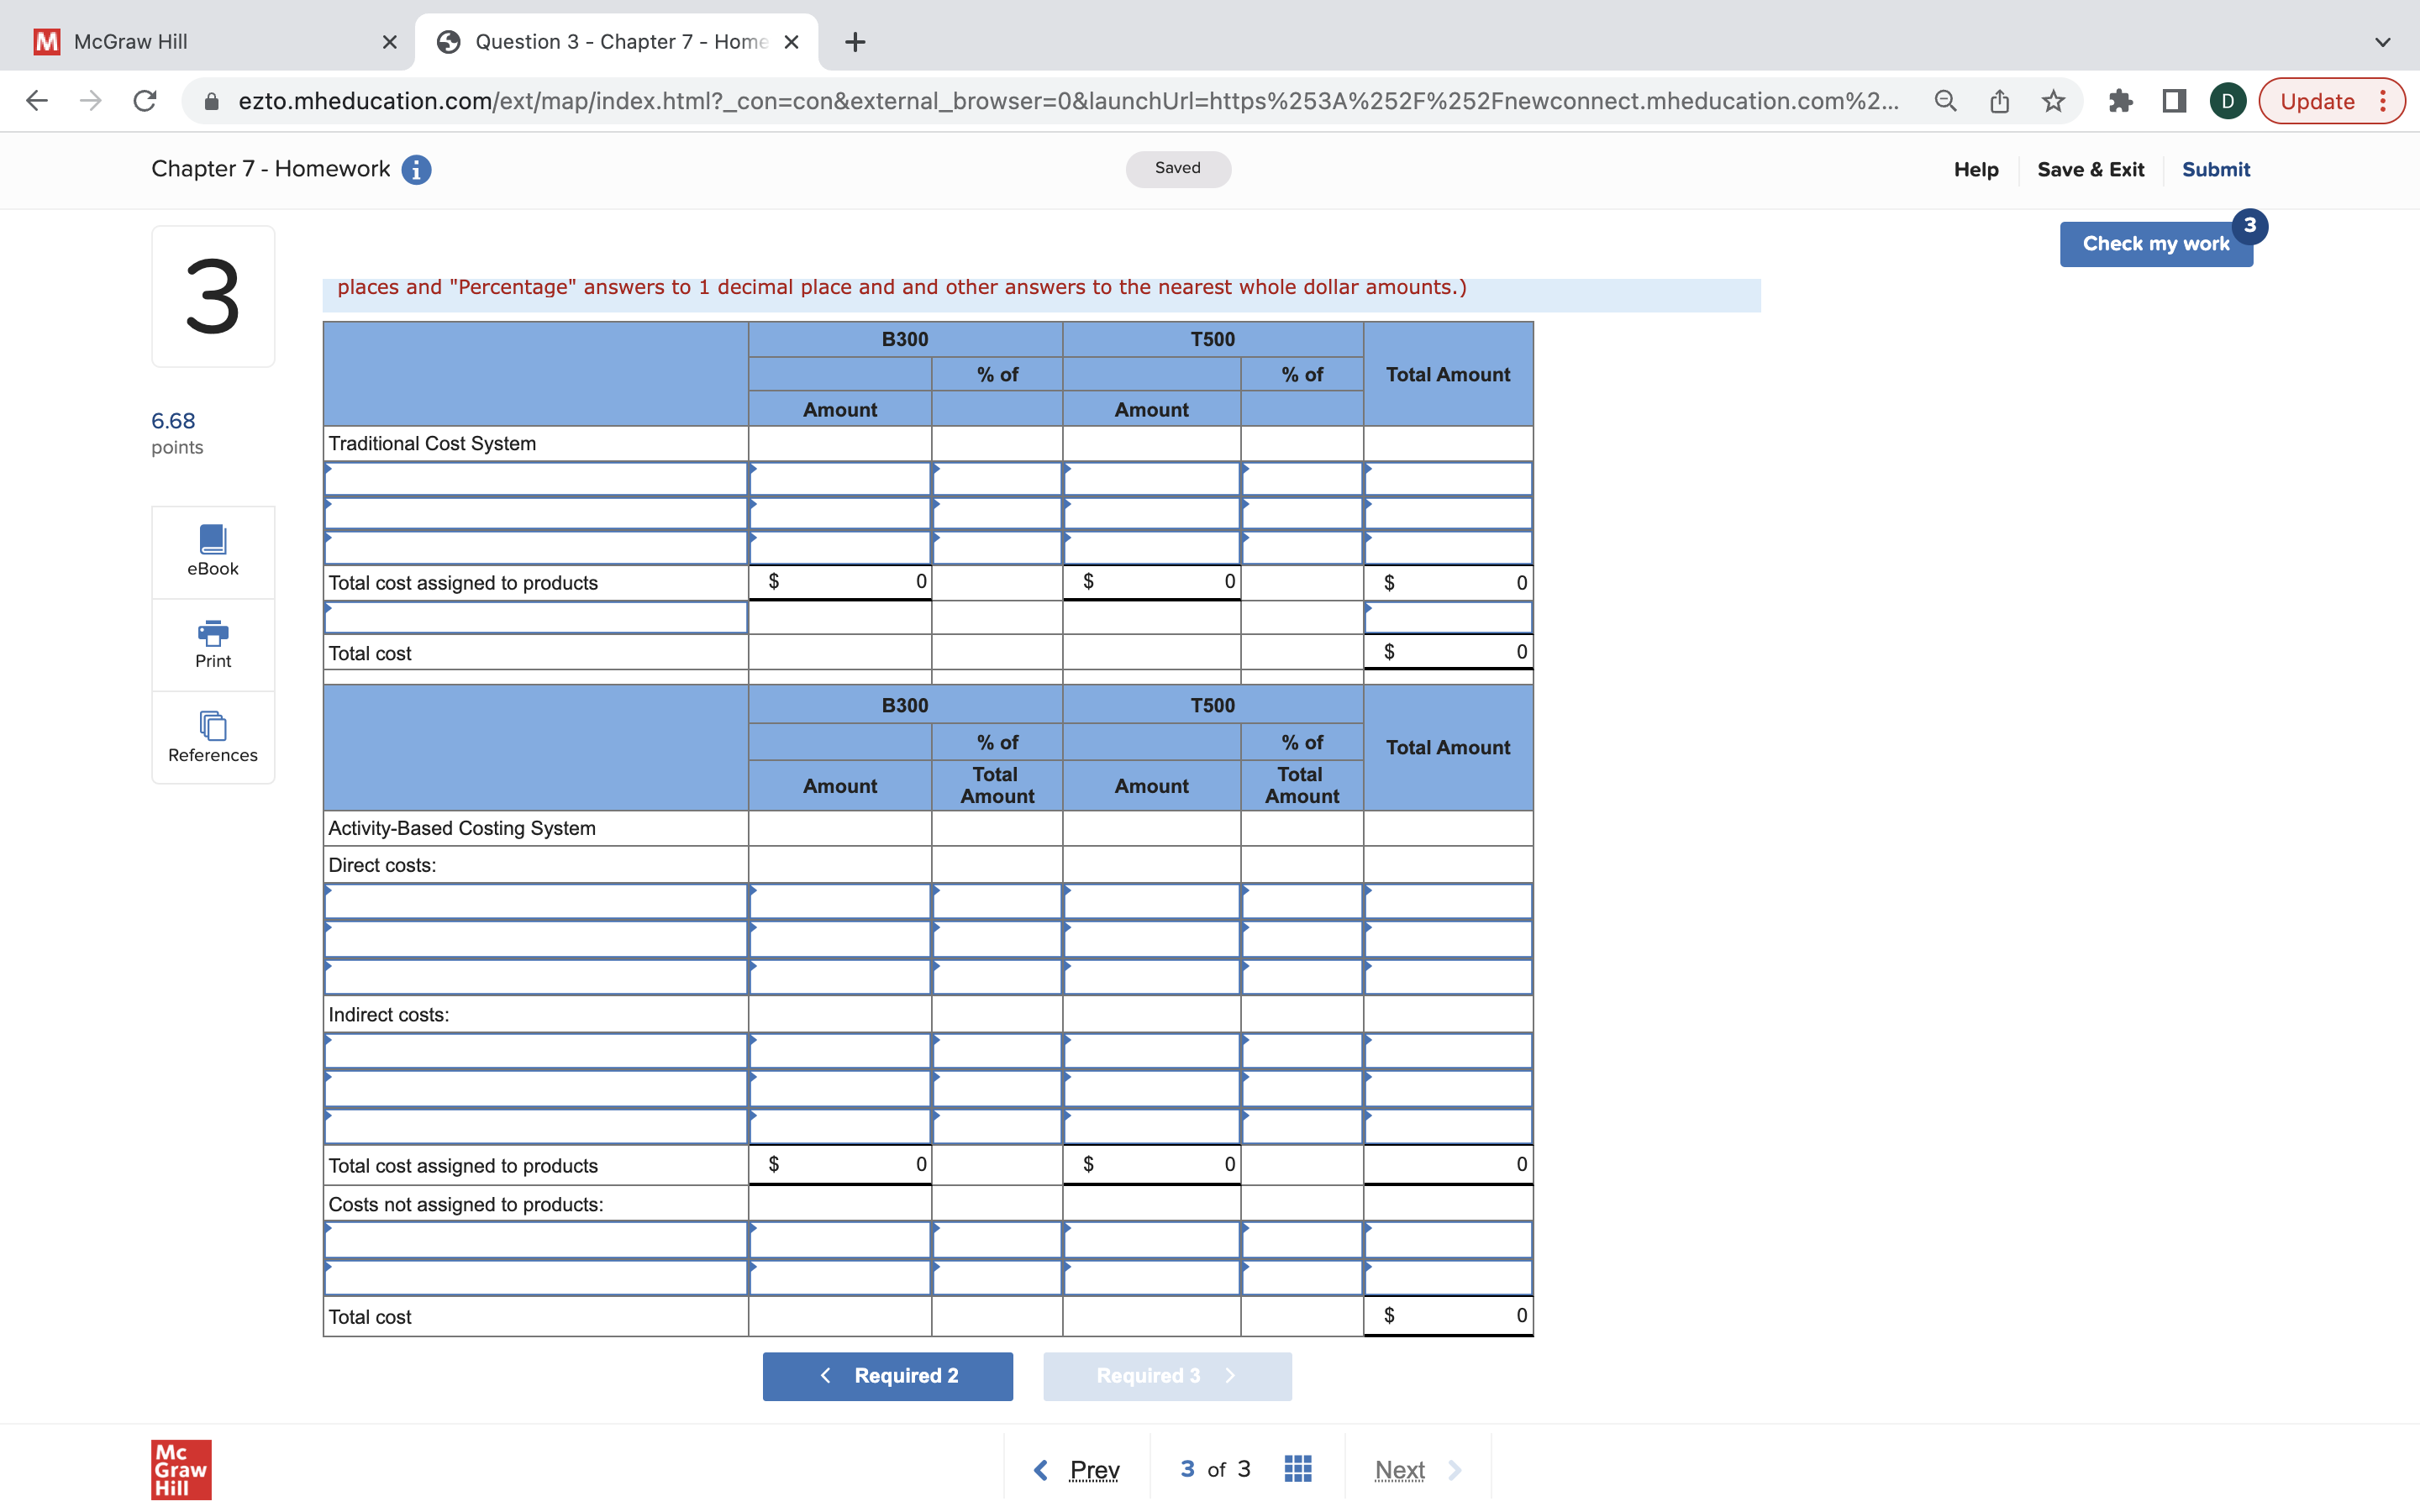The width and height of the screenshot is (2420, 1512).
Task: Open a new browser tab
Action: pos(855,42)
